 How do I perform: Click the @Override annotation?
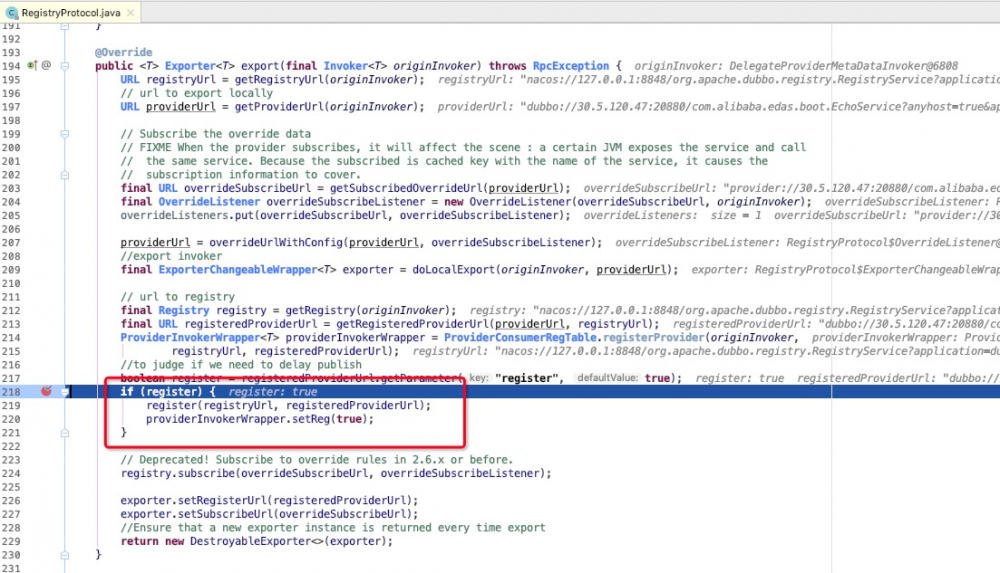pos(124,52)
